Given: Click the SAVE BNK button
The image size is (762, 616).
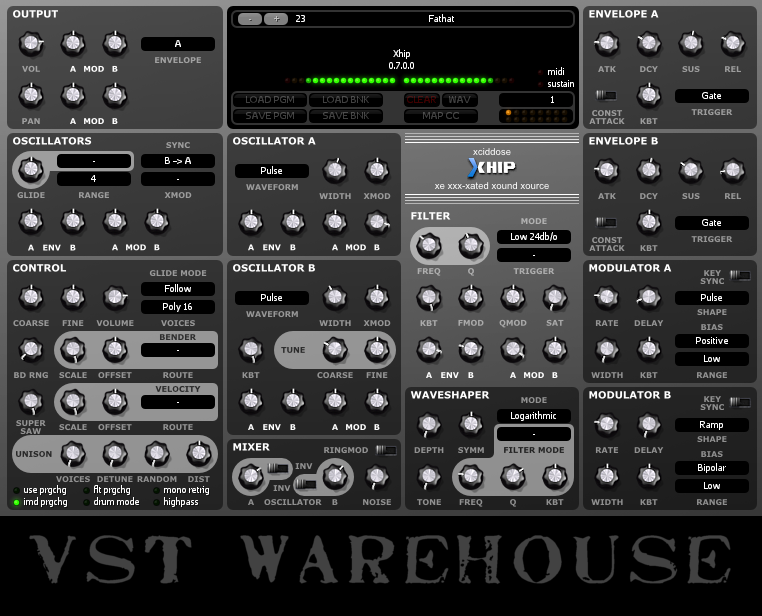Looking at the screenshot, I should pyautogui.click(x=346, y=116).
